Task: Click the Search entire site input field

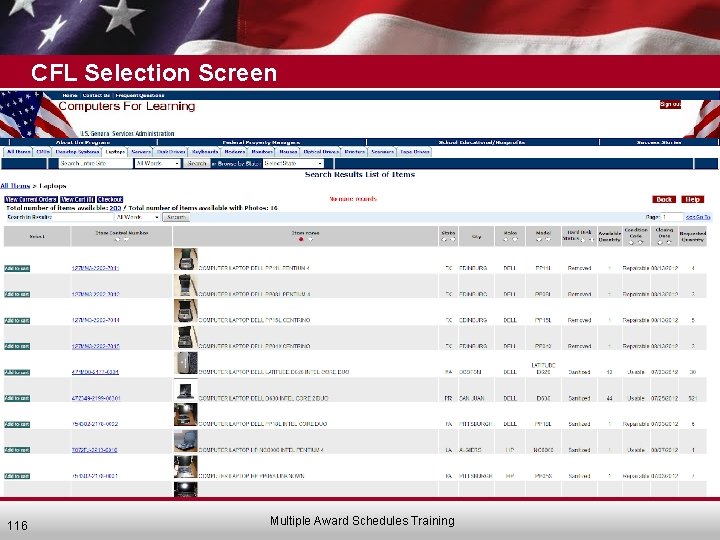Action: (96, 163)
